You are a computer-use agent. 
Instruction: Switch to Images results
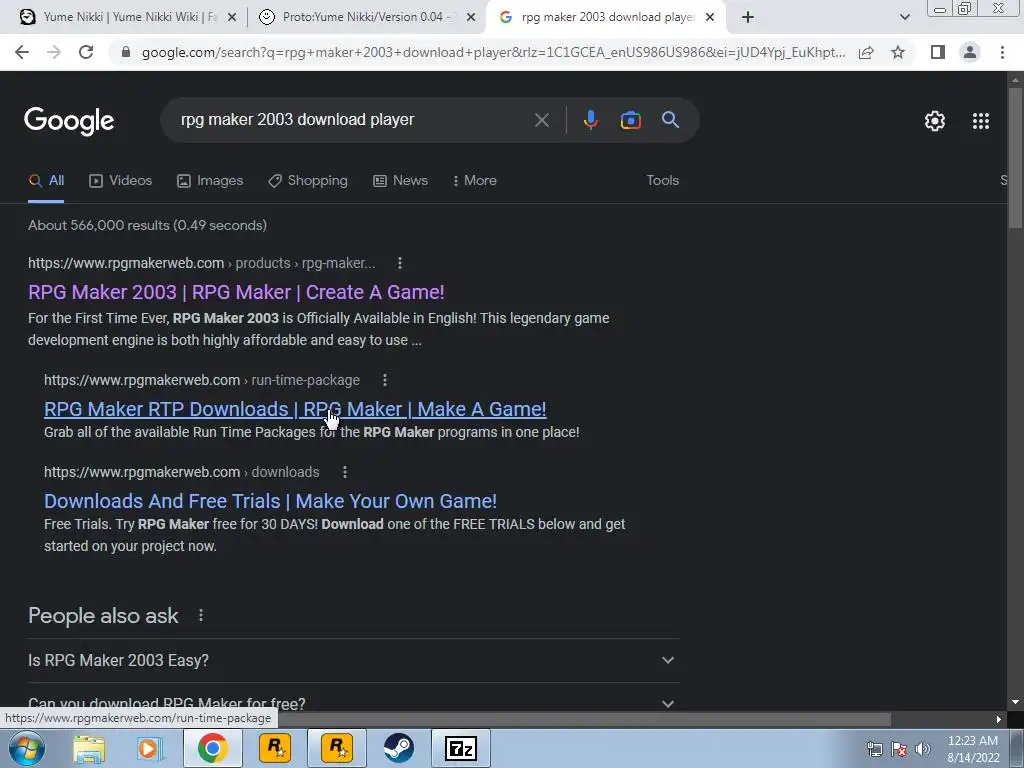click(x=210, y=180)
